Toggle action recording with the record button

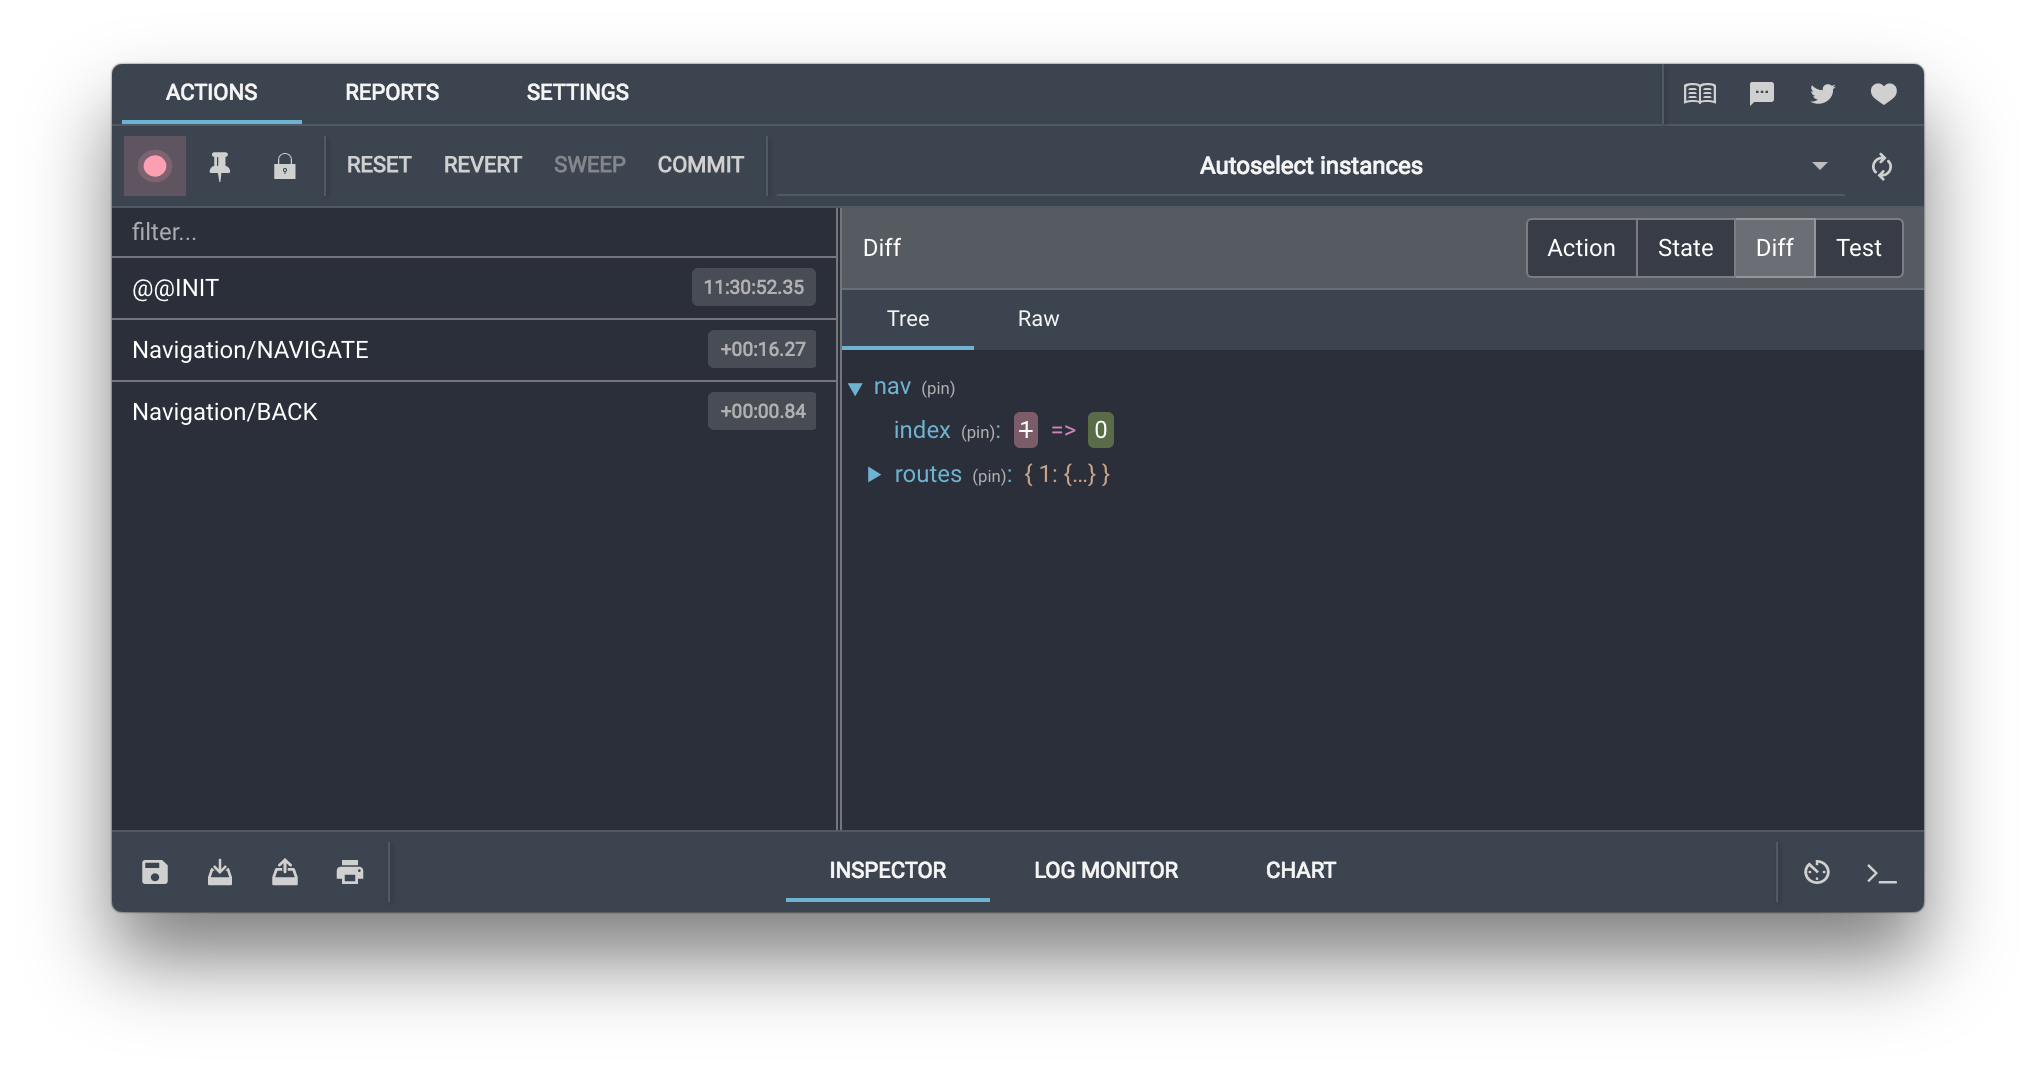point(155,165)
